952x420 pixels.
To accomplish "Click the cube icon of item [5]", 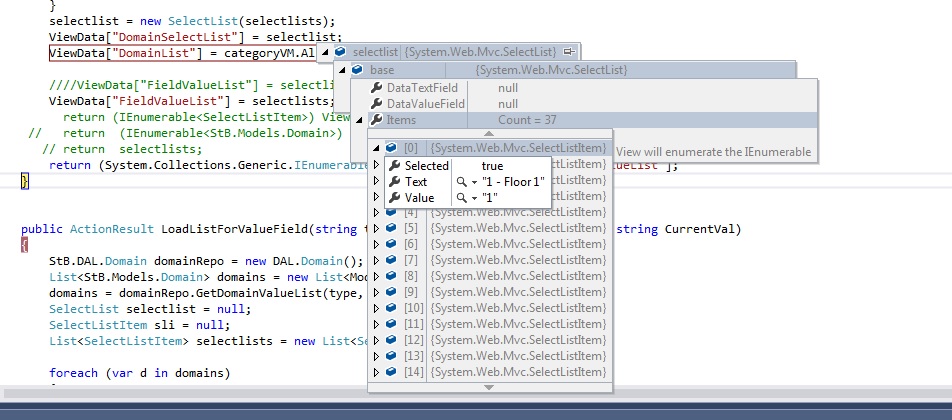I will pyautogui.click(x=392, y=228).
